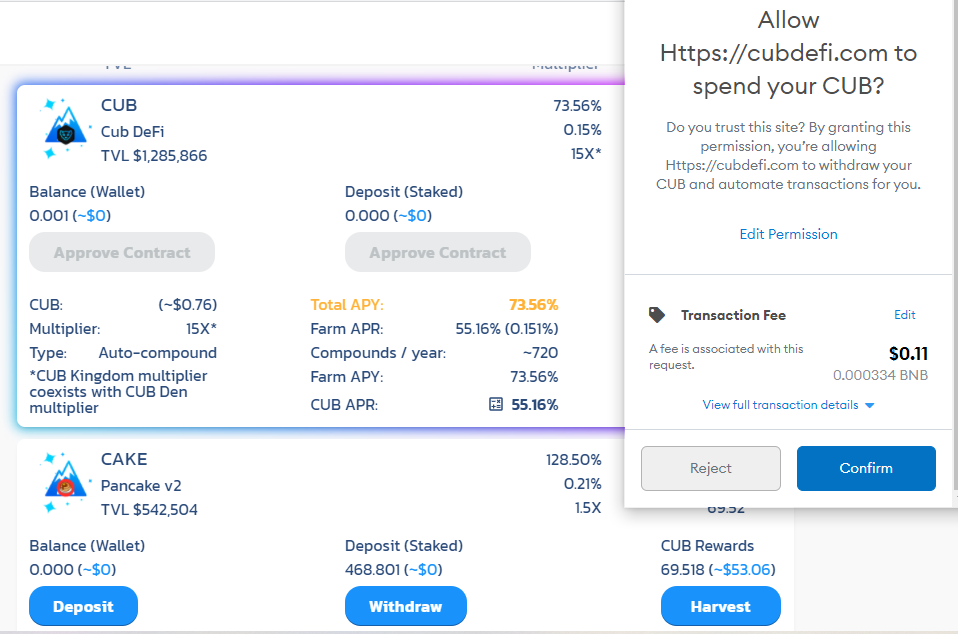Harvest the CUB Rewards
The height and width of the screenshot is (634, 958).
720,607
